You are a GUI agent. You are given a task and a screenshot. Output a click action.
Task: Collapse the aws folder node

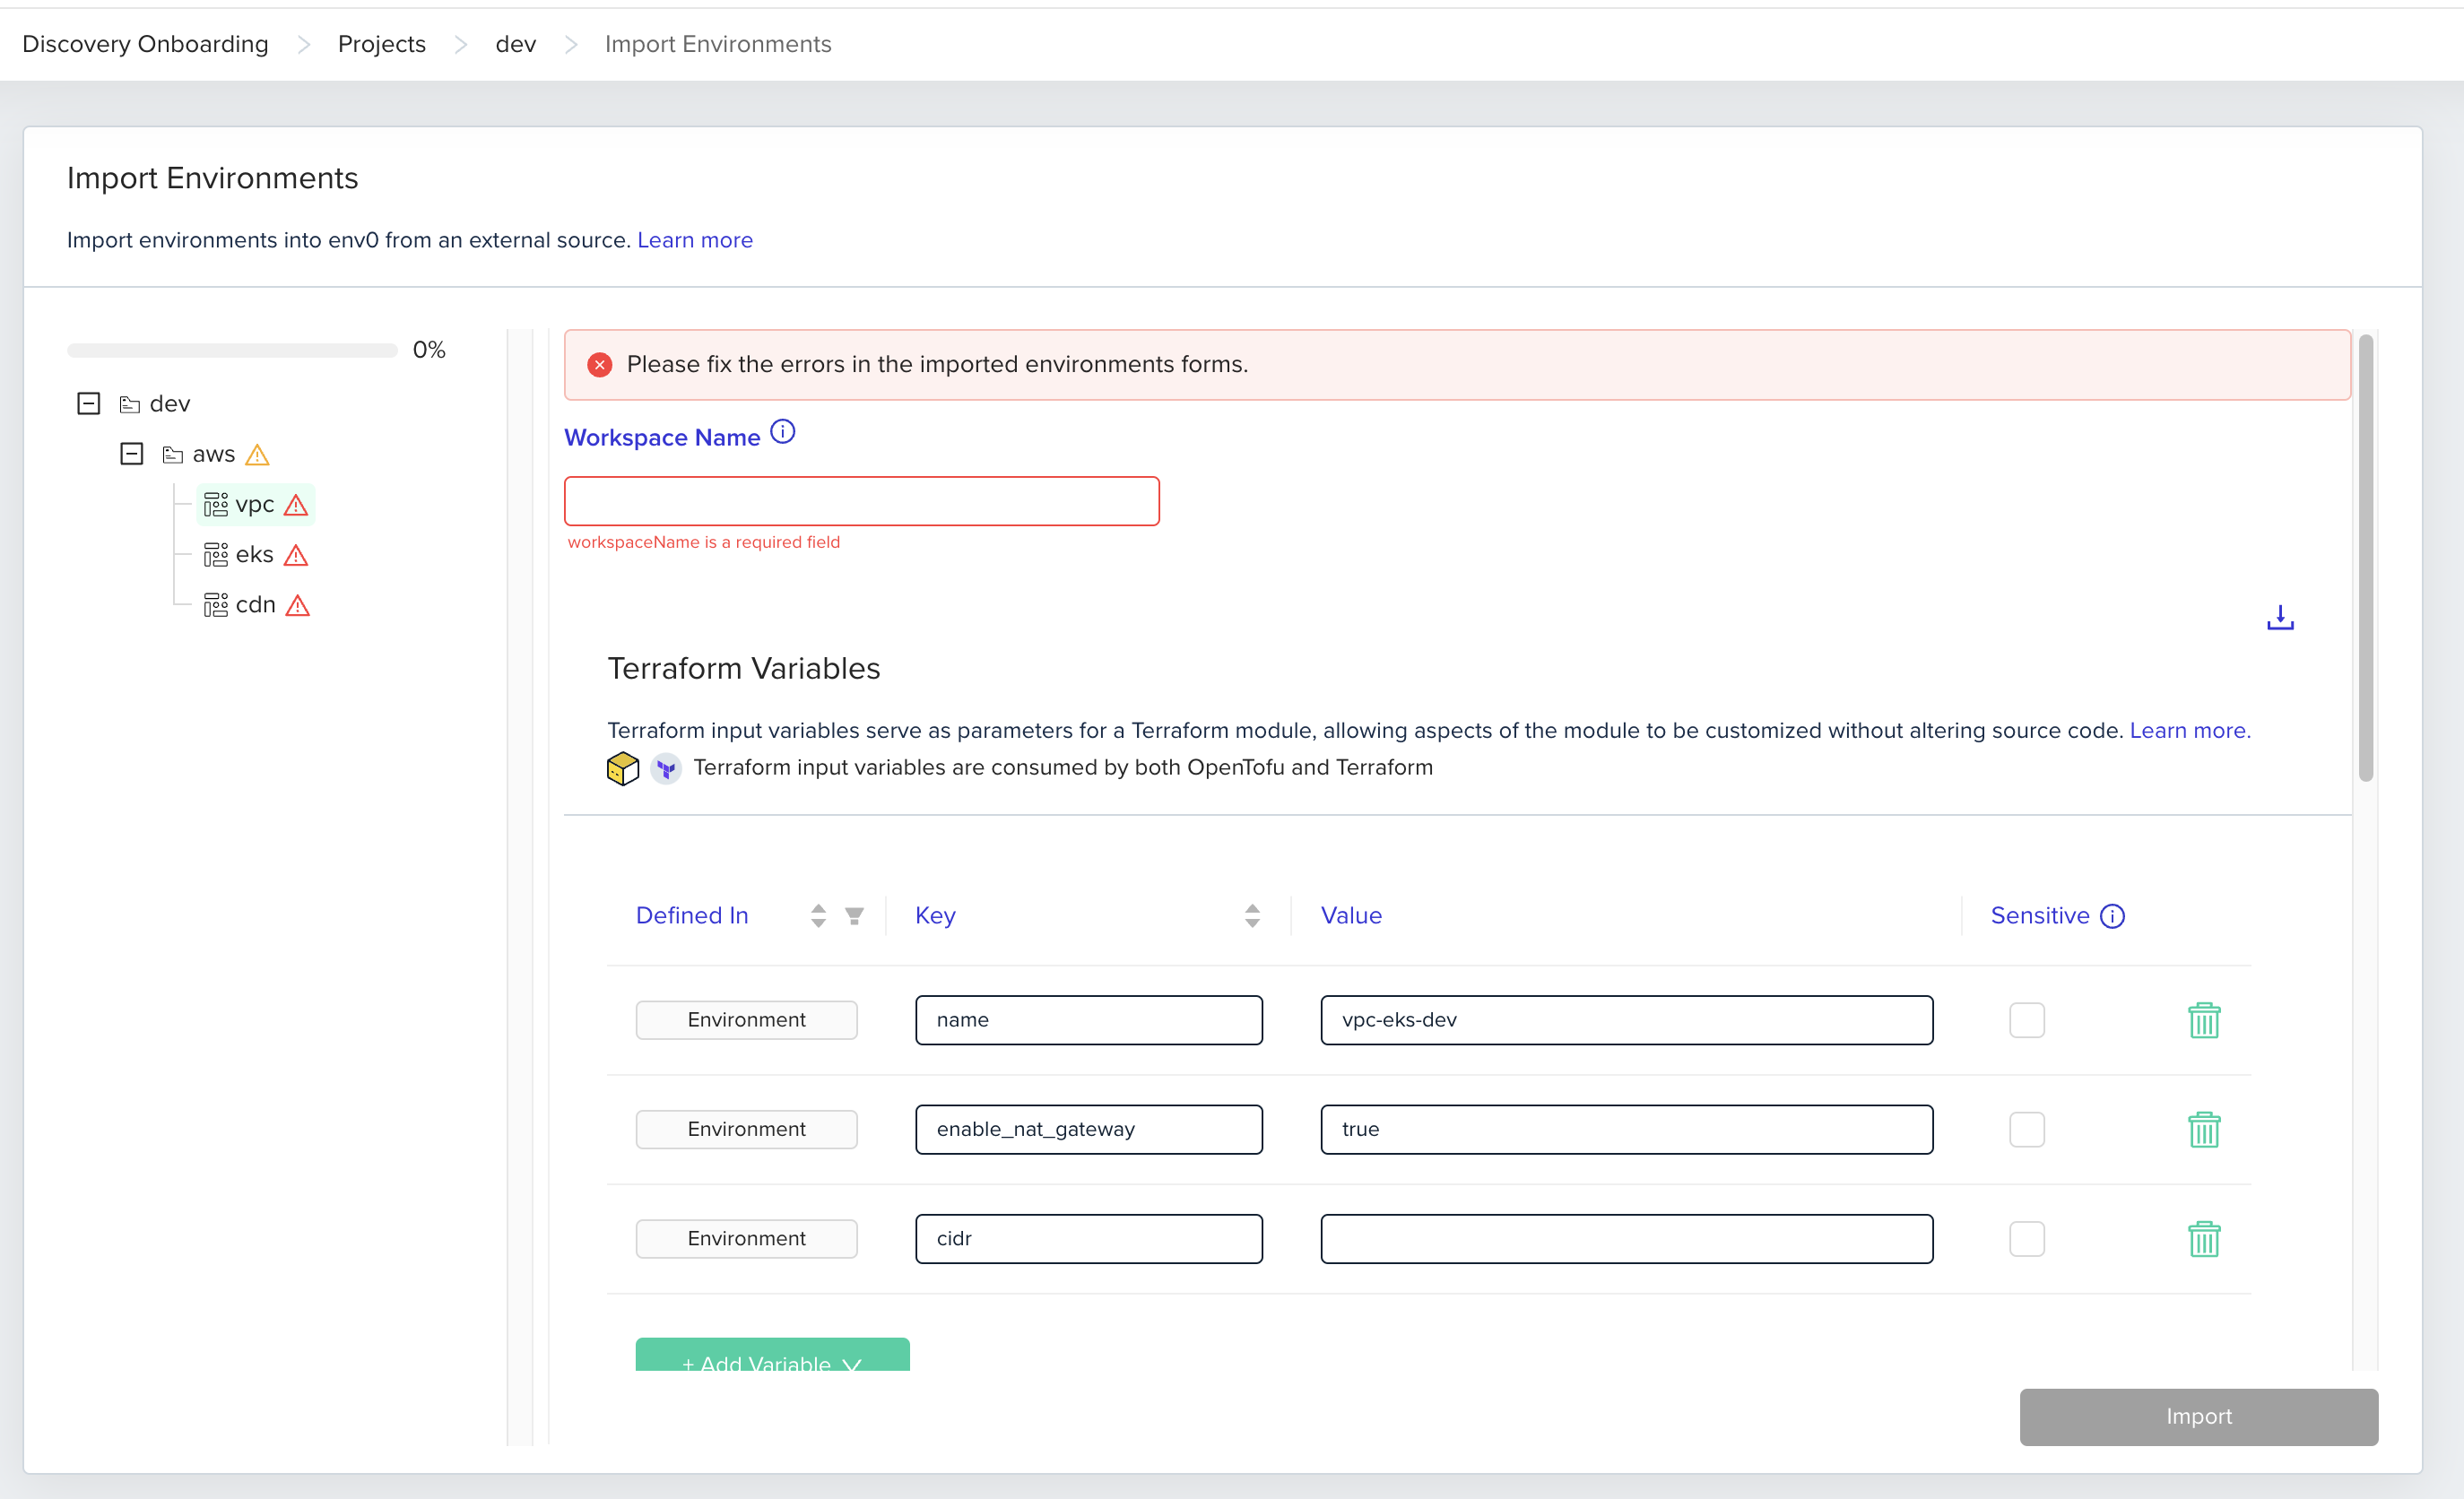coord(131,454)
